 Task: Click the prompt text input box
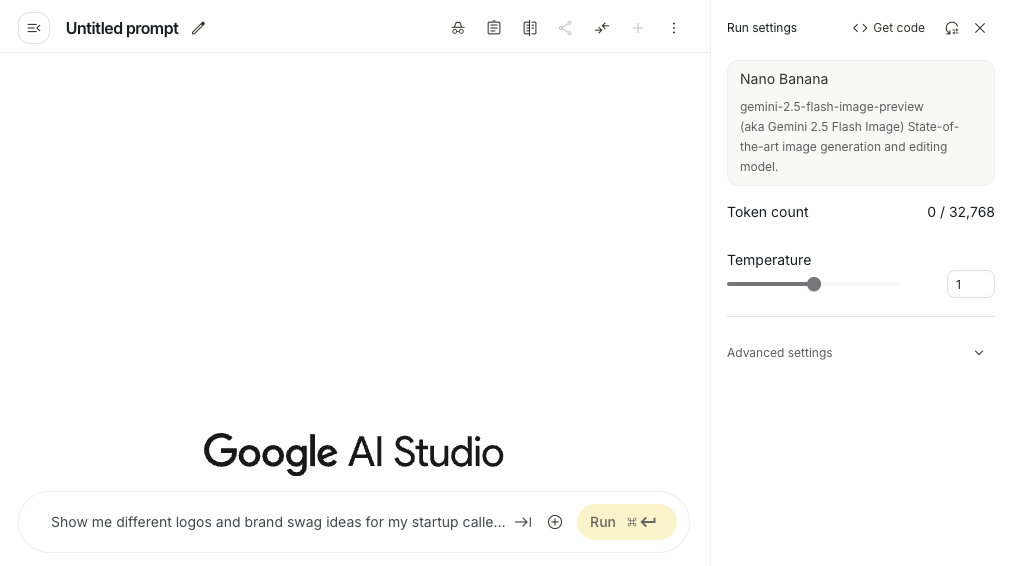pyautogui.click(x=278, y=522)
